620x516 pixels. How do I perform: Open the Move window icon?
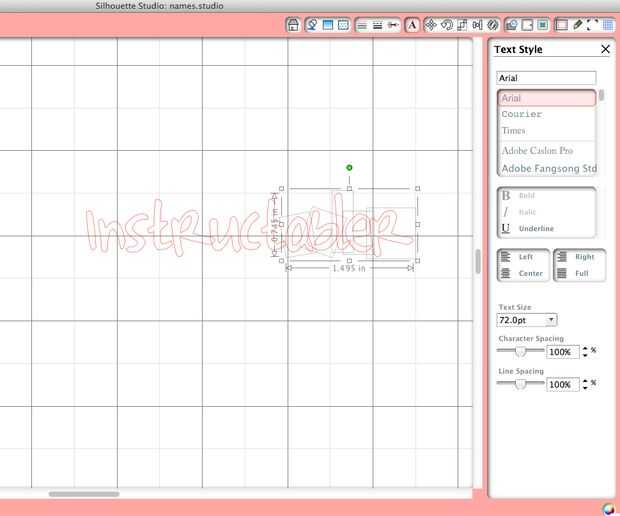click(x=431, y=25)
